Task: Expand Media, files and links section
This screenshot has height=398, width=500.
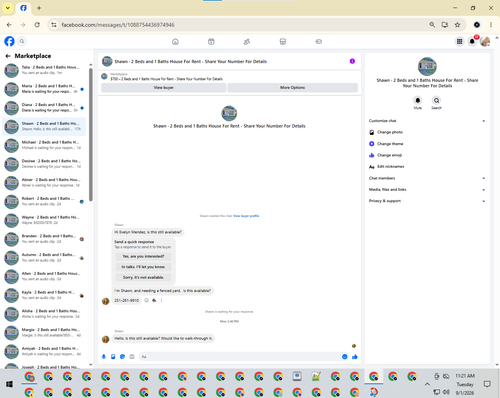Action: pyautogui.click(x=427, y=189)
